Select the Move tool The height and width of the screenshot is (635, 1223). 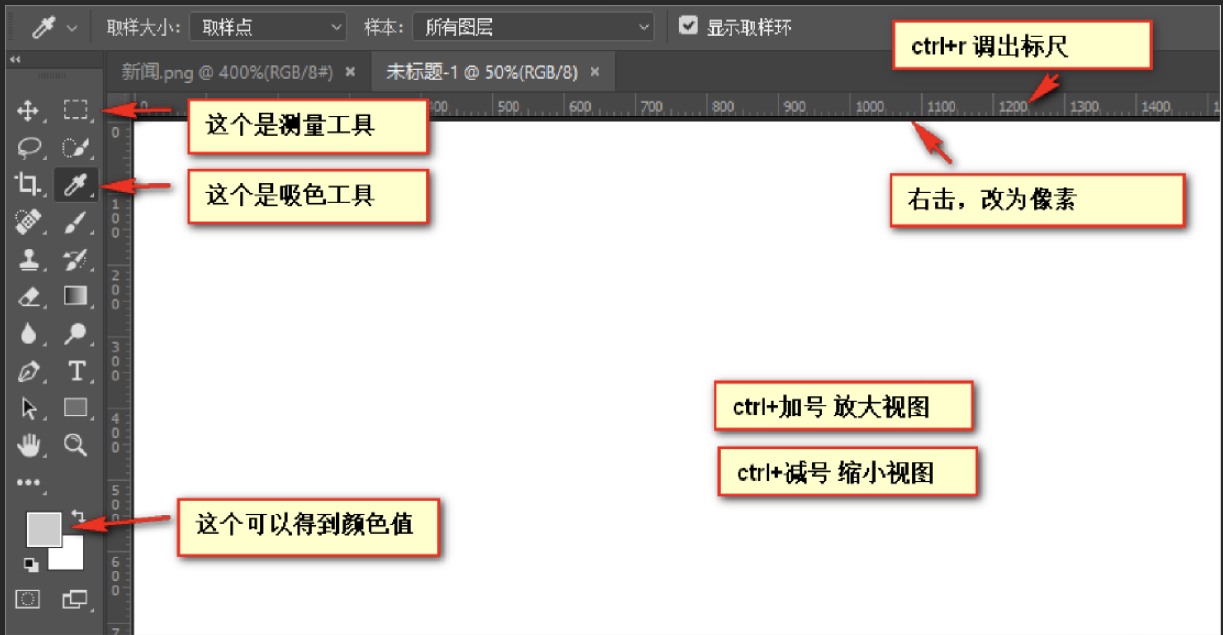(29, 110)
